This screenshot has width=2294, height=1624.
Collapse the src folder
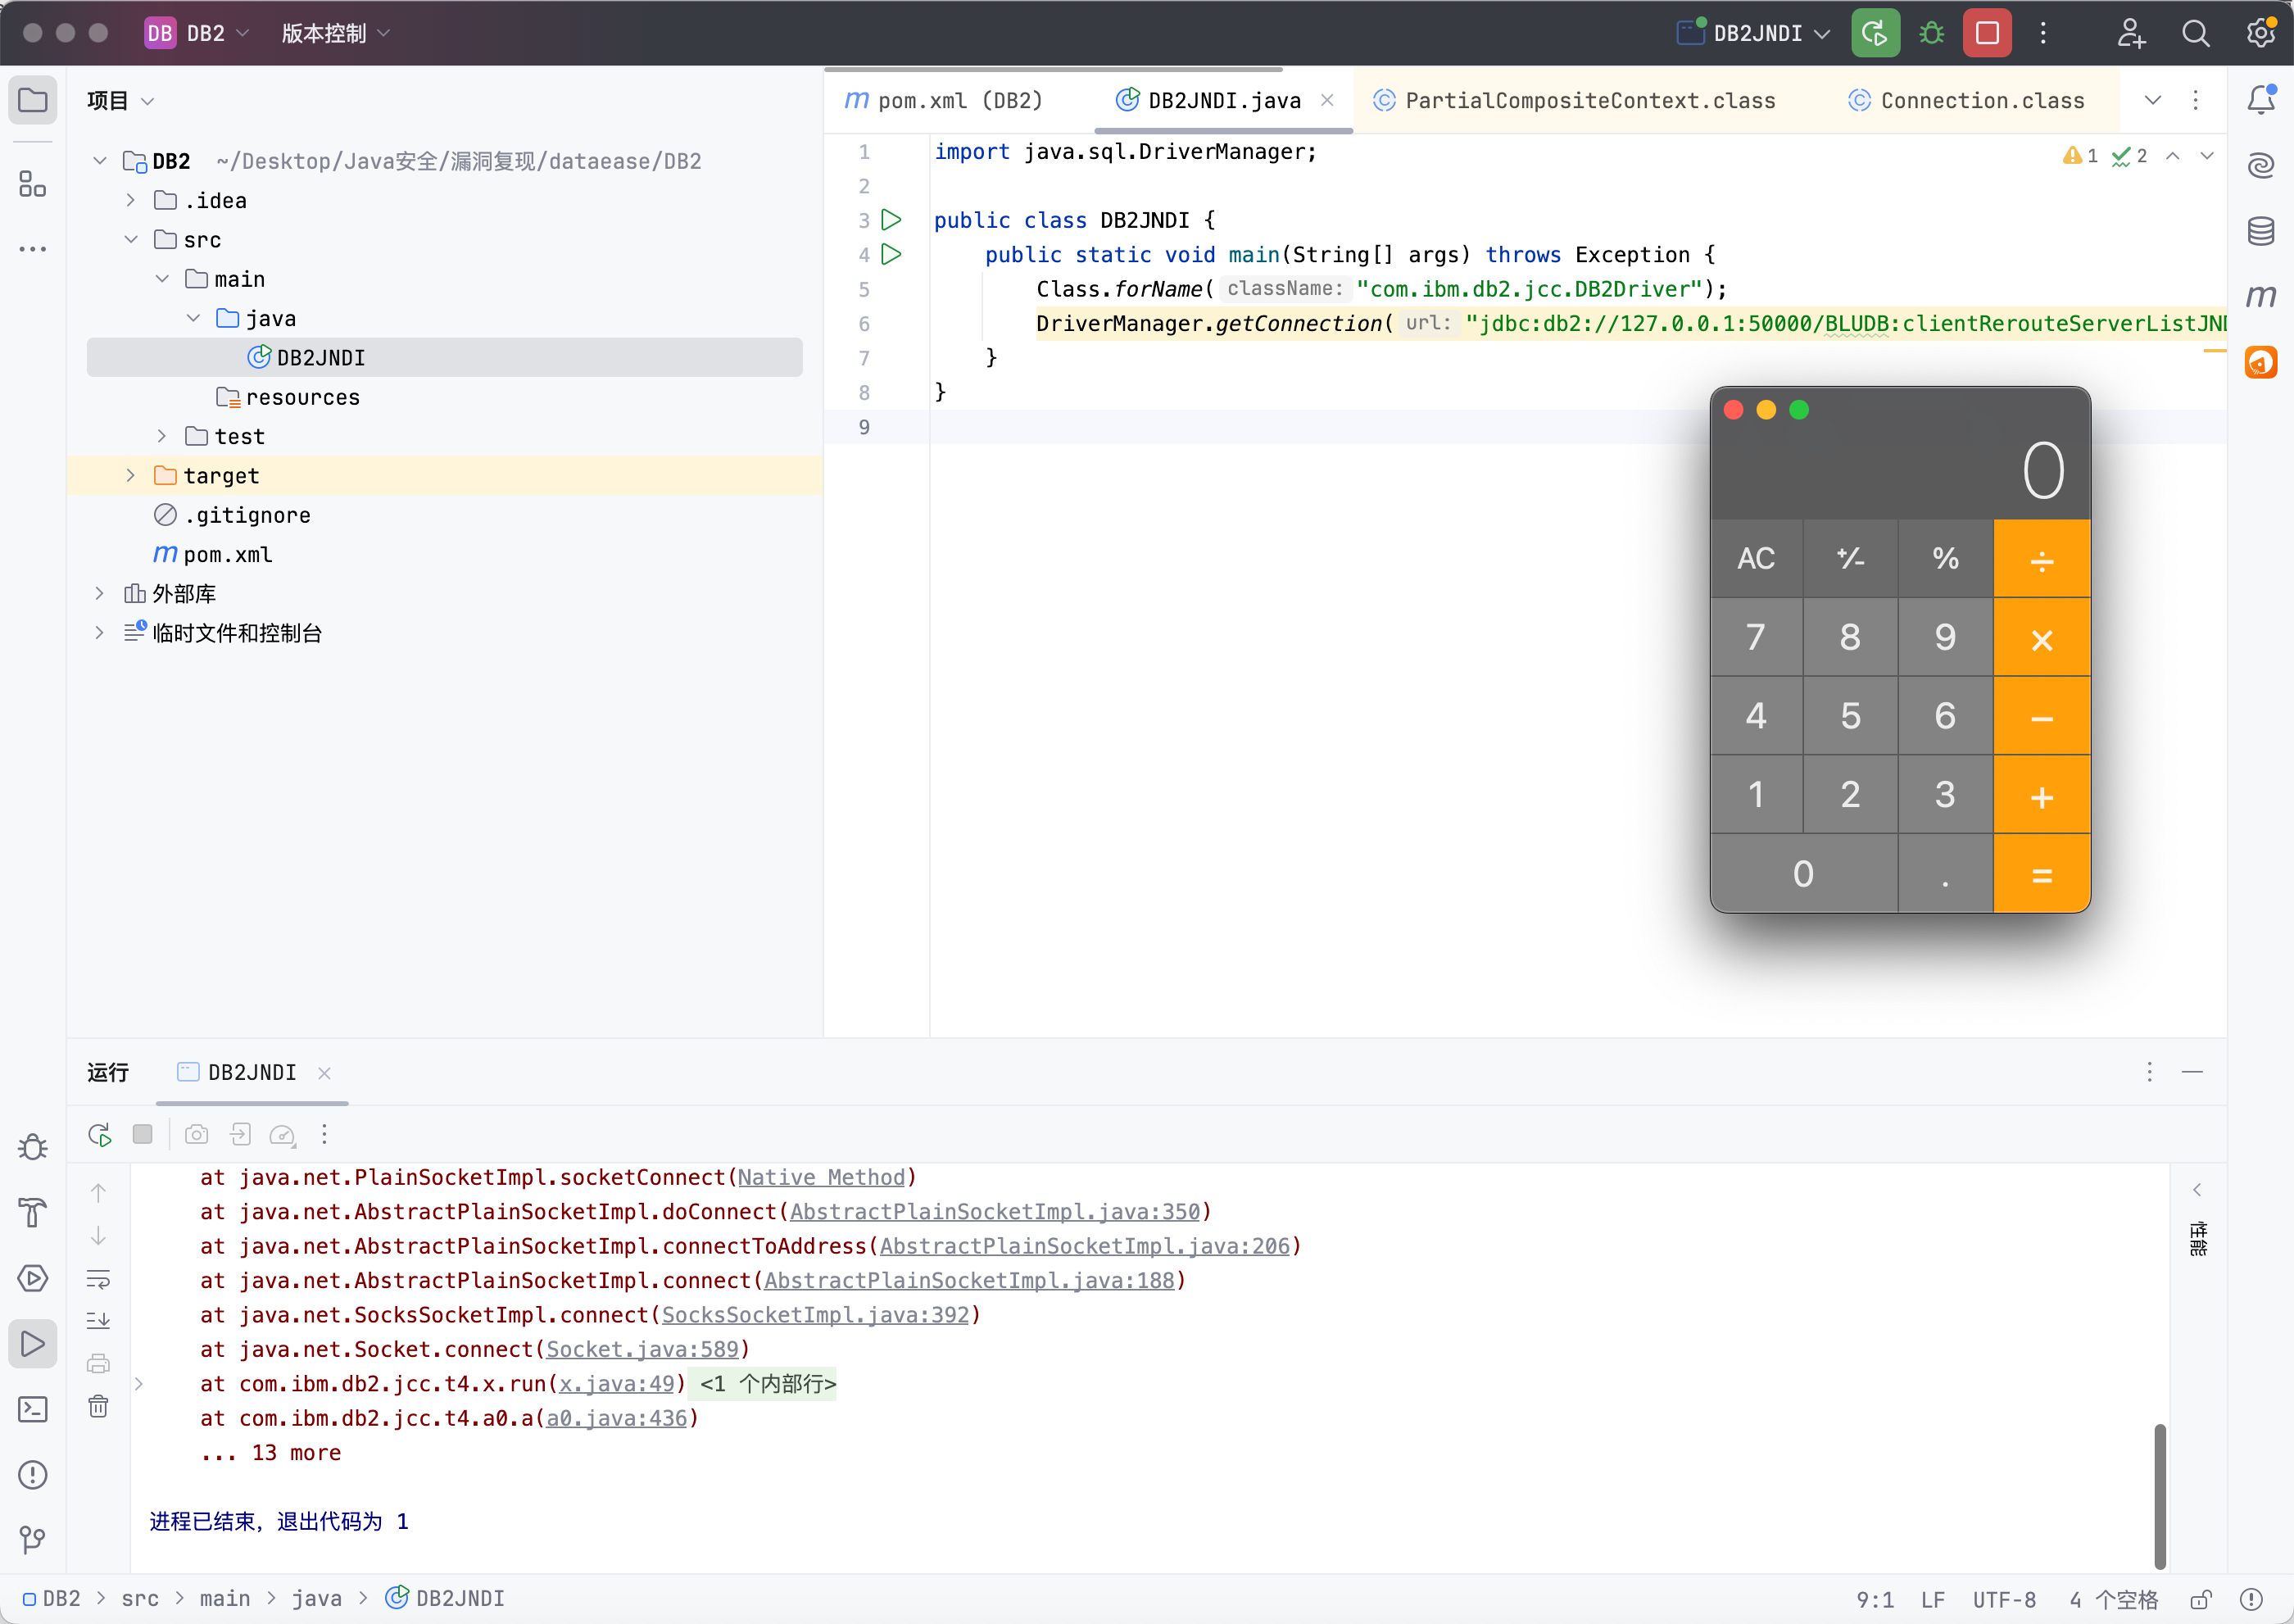click(131, 240)
